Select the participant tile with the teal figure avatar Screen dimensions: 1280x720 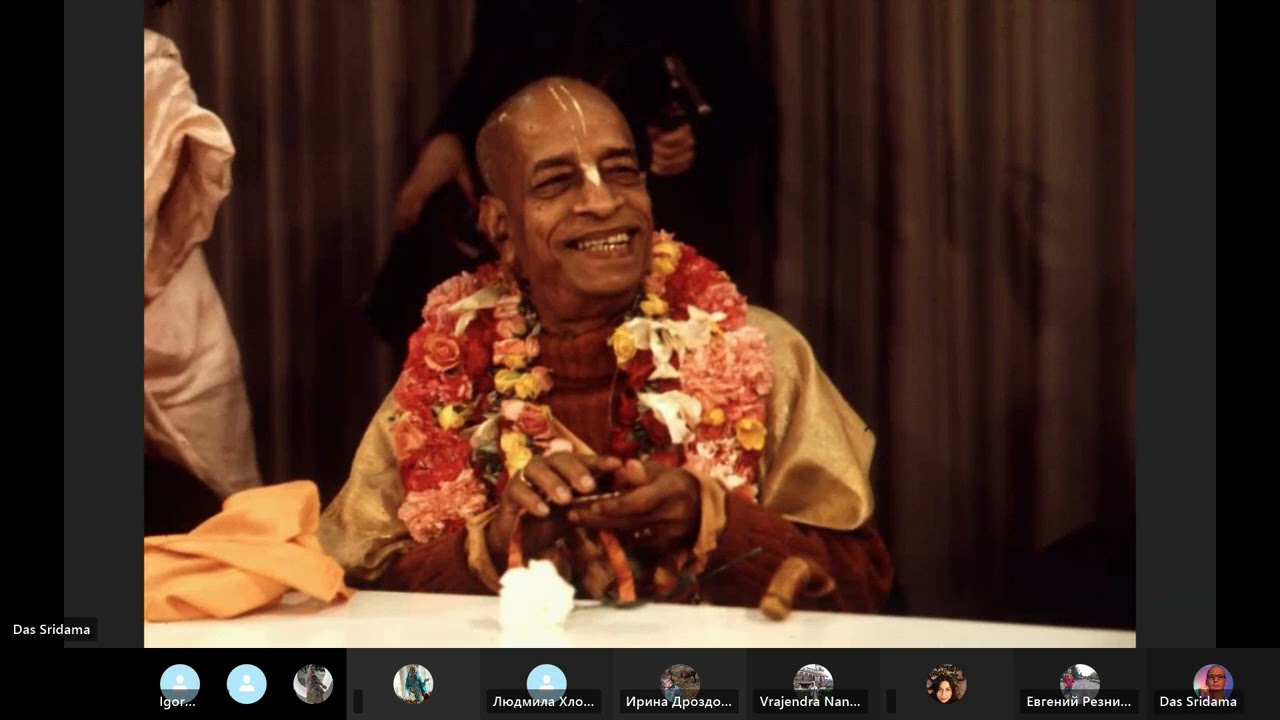click(x=413, y=684)
